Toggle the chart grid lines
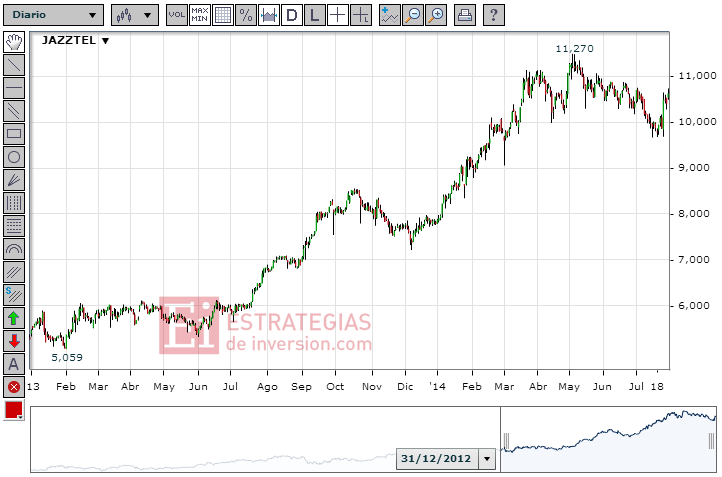 223,15
